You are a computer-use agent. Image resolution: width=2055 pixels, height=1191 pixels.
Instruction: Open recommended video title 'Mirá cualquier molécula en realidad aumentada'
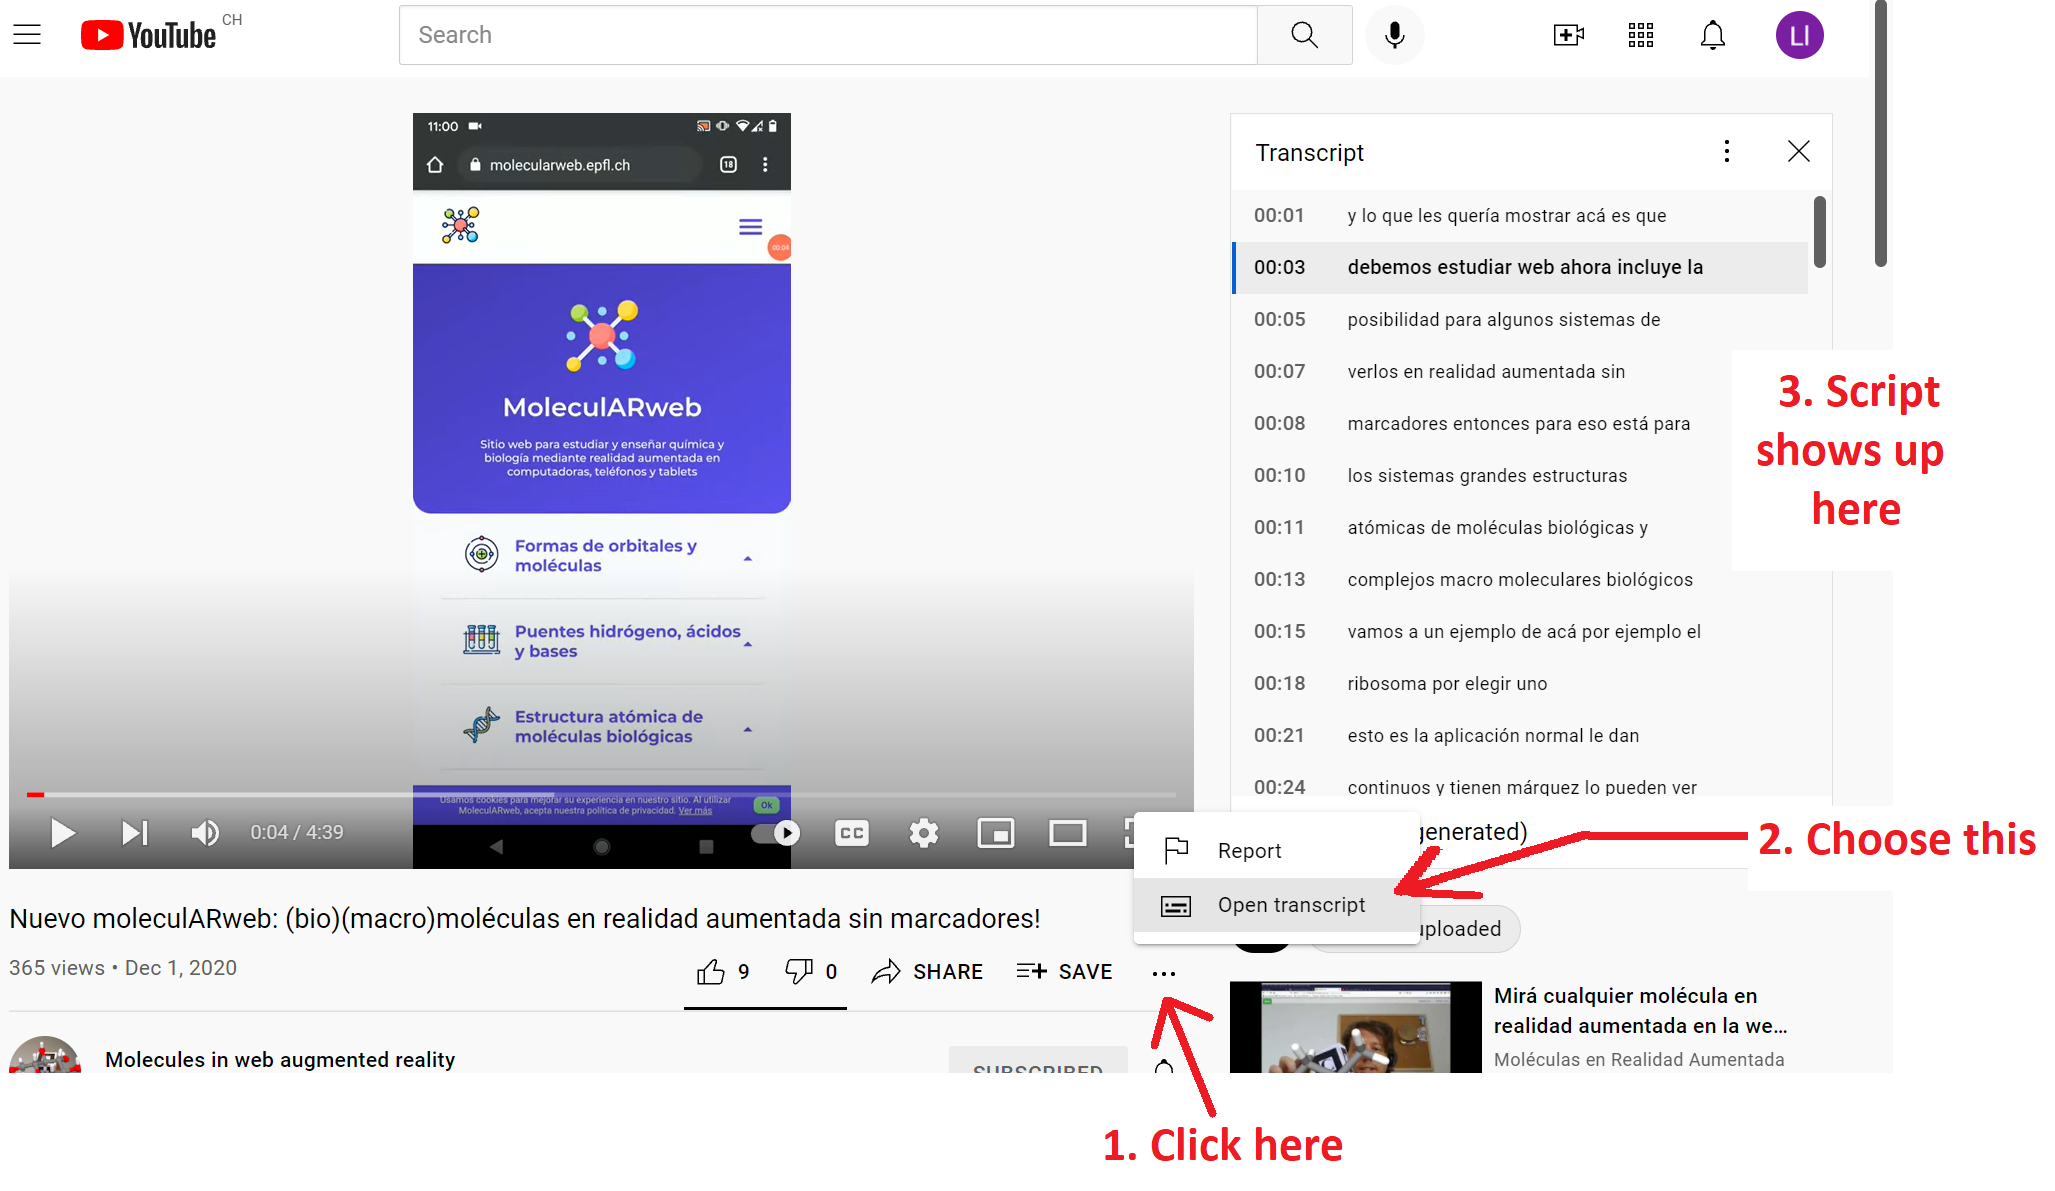(1640, 1010)
